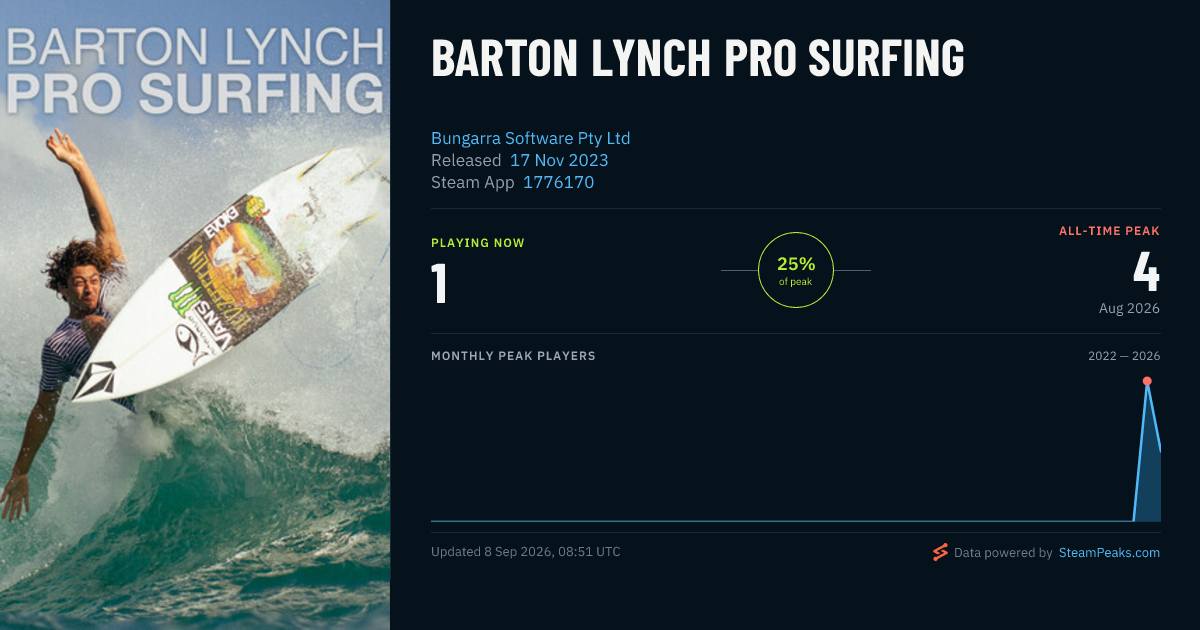The height and width of the screenshot is (630, 1200).
Task: Click the Data powered by text
Action: click(1003, 552)
